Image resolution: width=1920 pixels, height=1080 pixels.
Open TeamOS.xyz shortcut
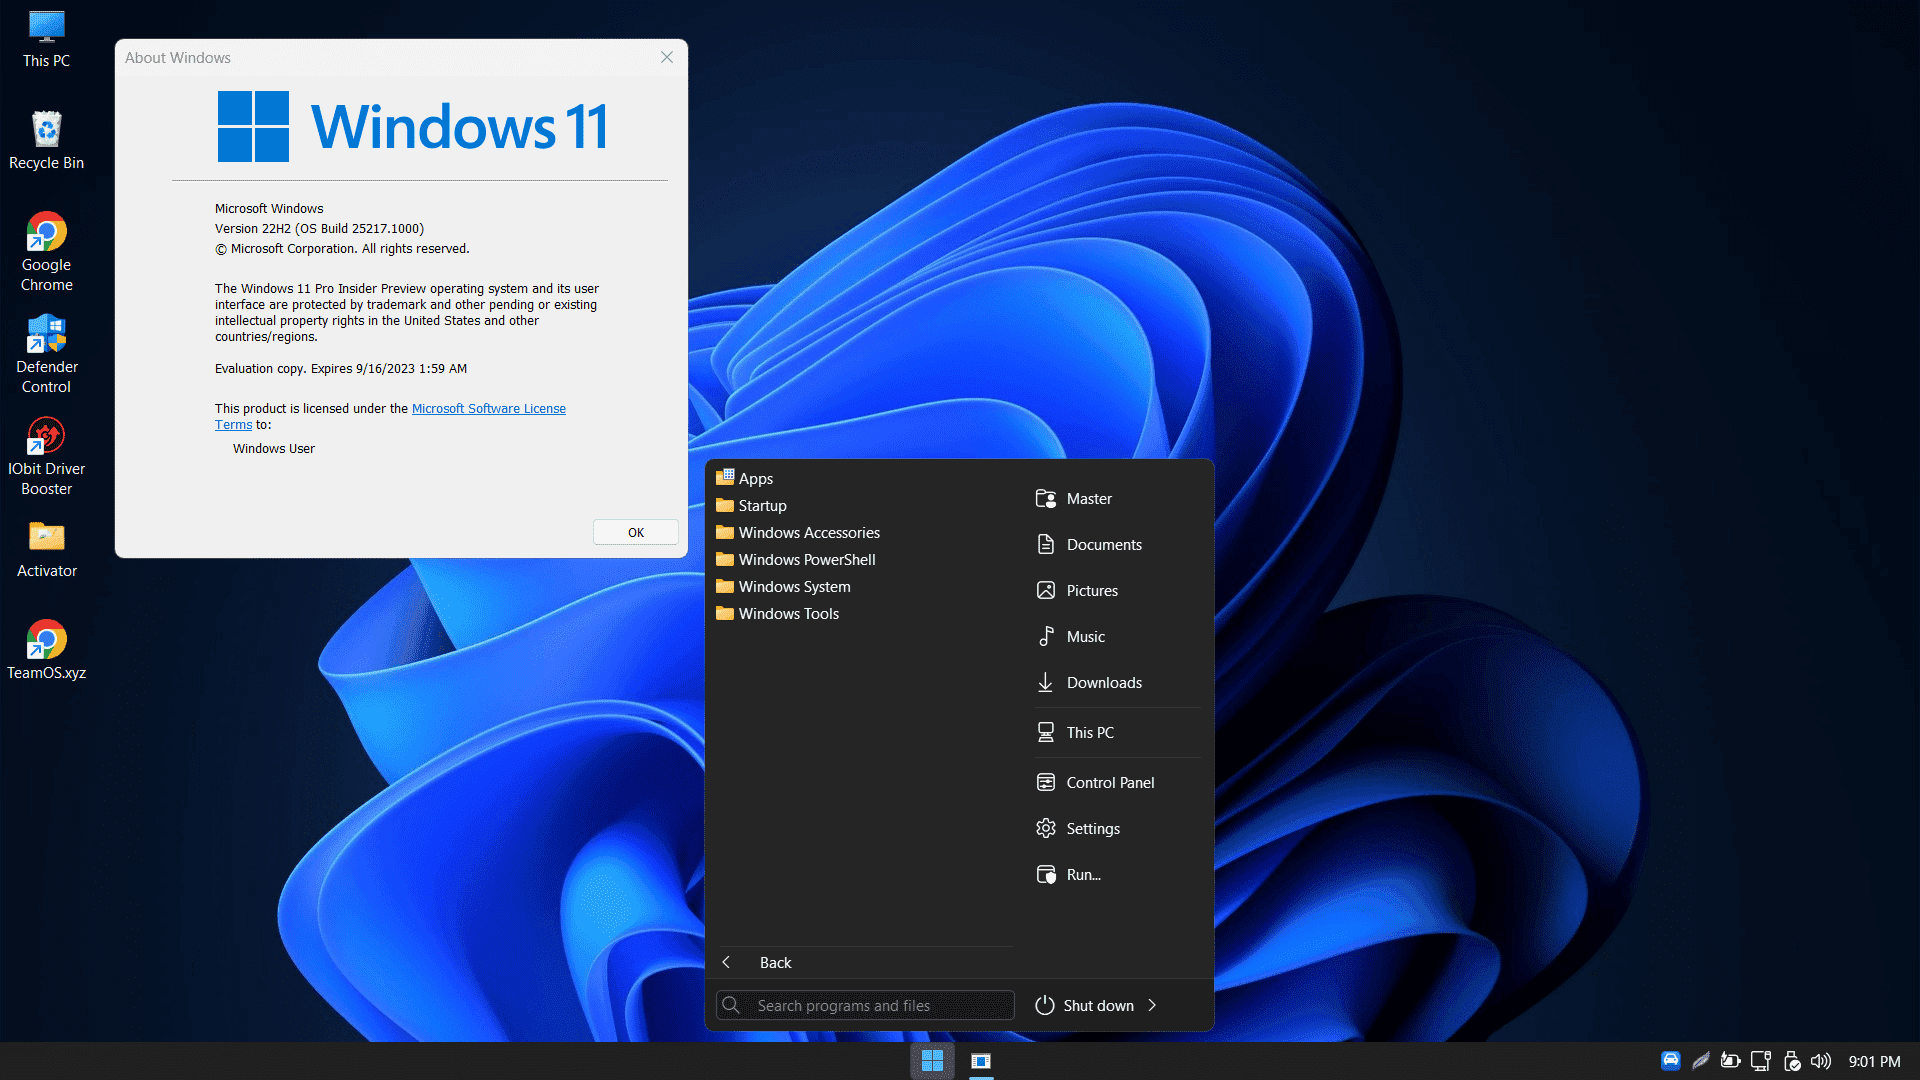point(45,640)
